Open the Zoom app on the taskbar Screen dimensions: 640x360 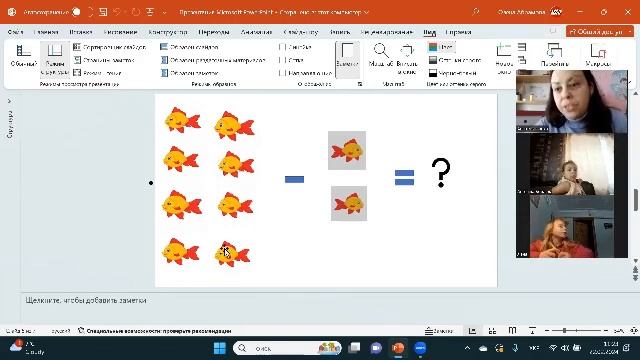click(x=420, y=348)
